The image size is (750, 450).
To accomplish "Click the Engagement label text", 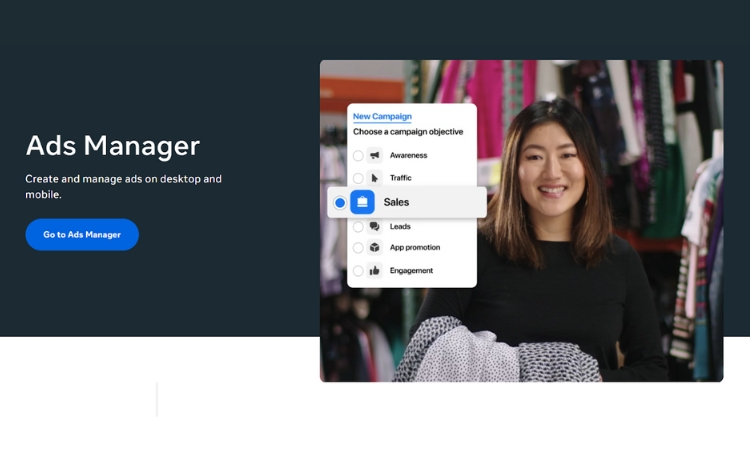I will [x=411, y=270].
